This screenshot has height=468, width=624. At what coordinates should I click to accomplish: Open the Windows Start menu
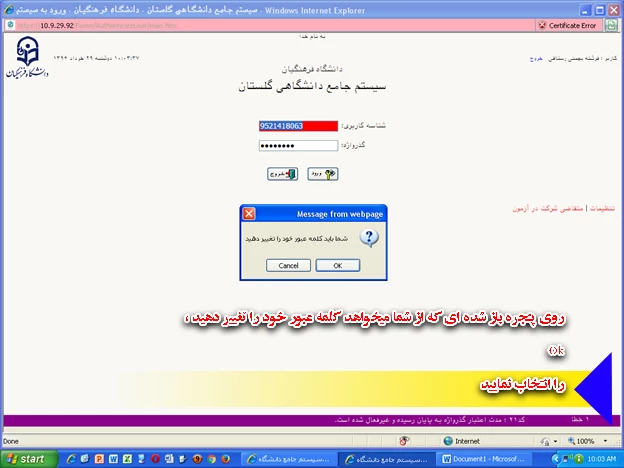(x=26, y=458)
